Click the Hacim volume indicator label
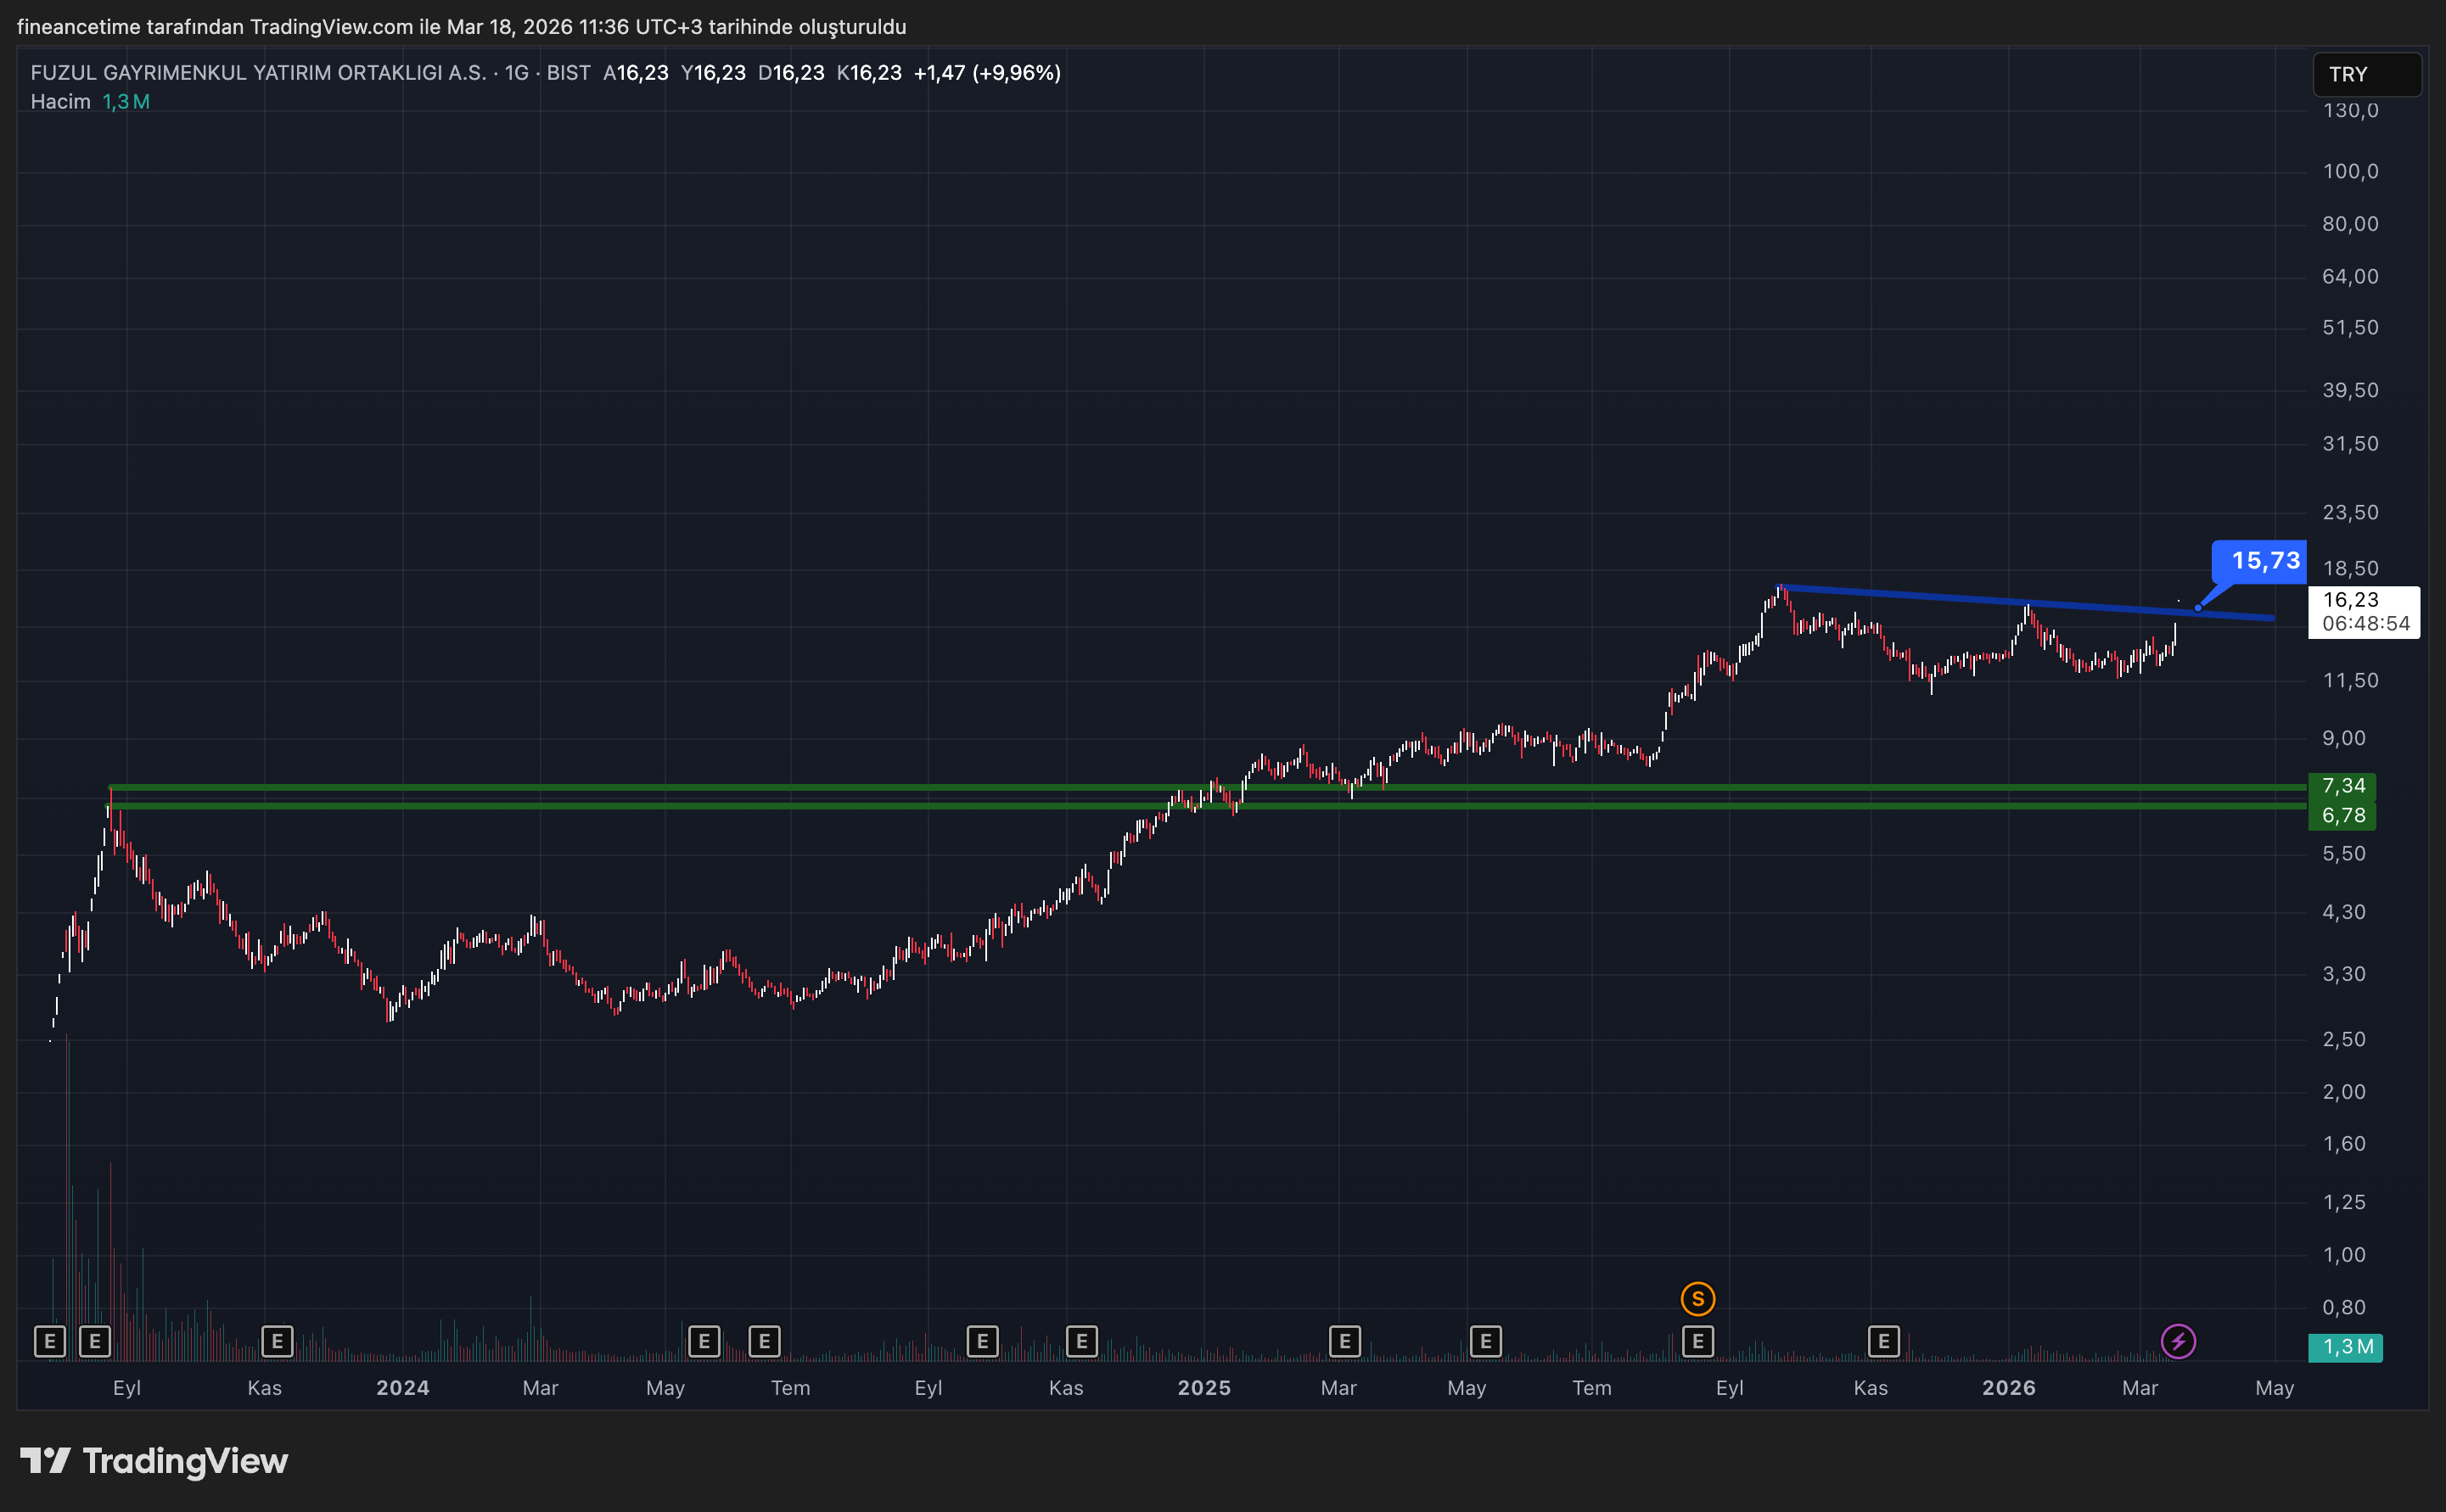Screen dimensions: 2446x1512 [x=60, y=102]
